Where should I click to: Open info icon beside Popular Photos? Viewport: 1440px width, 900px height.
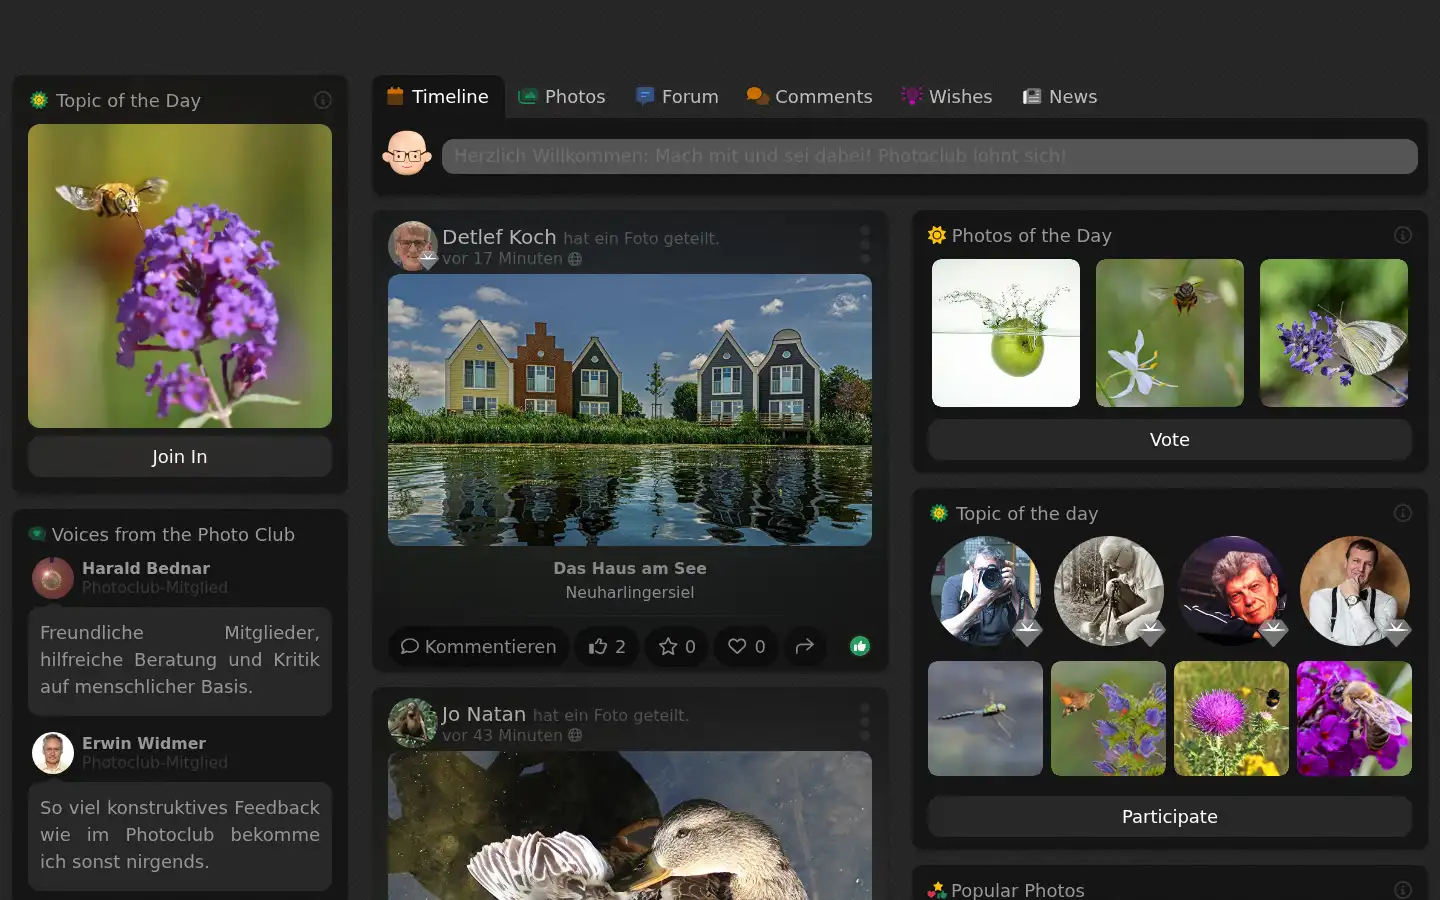[x=1403, y=890]
